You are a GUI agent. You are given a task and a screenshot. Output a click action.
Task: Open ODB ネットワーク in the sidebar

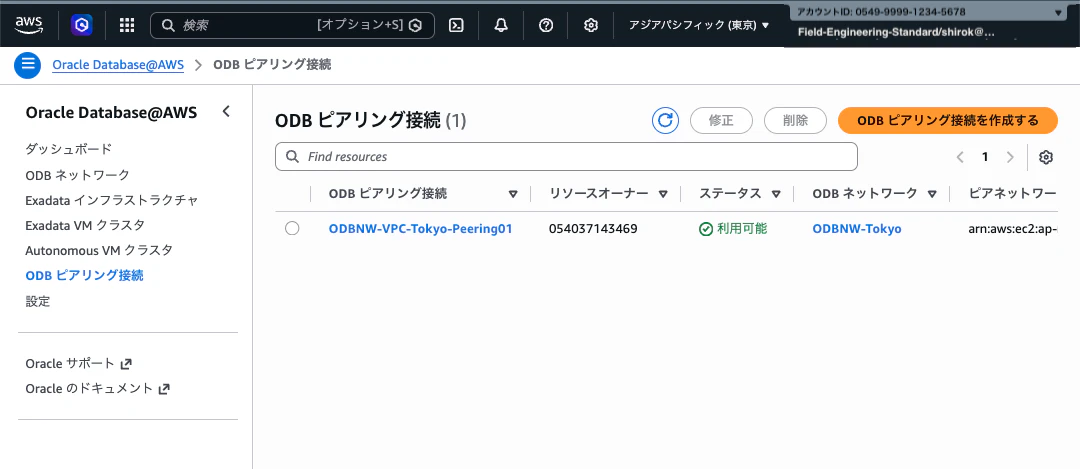[x=77, y=175]
